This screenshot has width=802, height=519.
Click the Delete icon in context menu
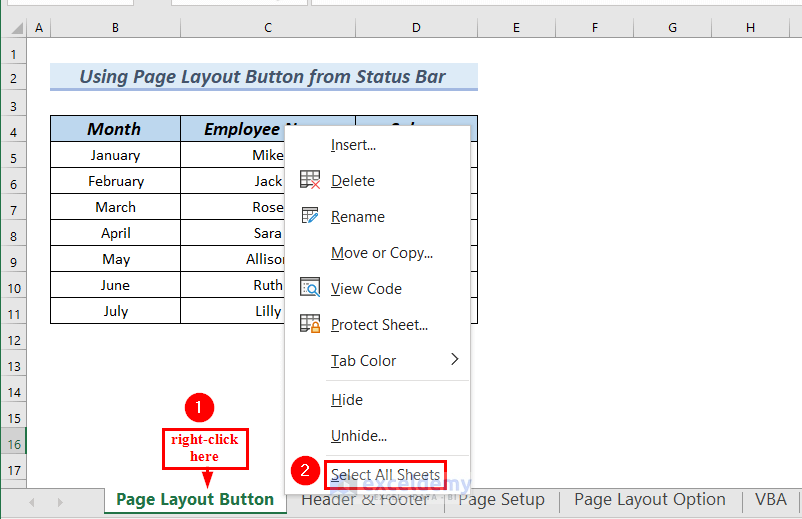pyautogui.click(x=310, y=180)
